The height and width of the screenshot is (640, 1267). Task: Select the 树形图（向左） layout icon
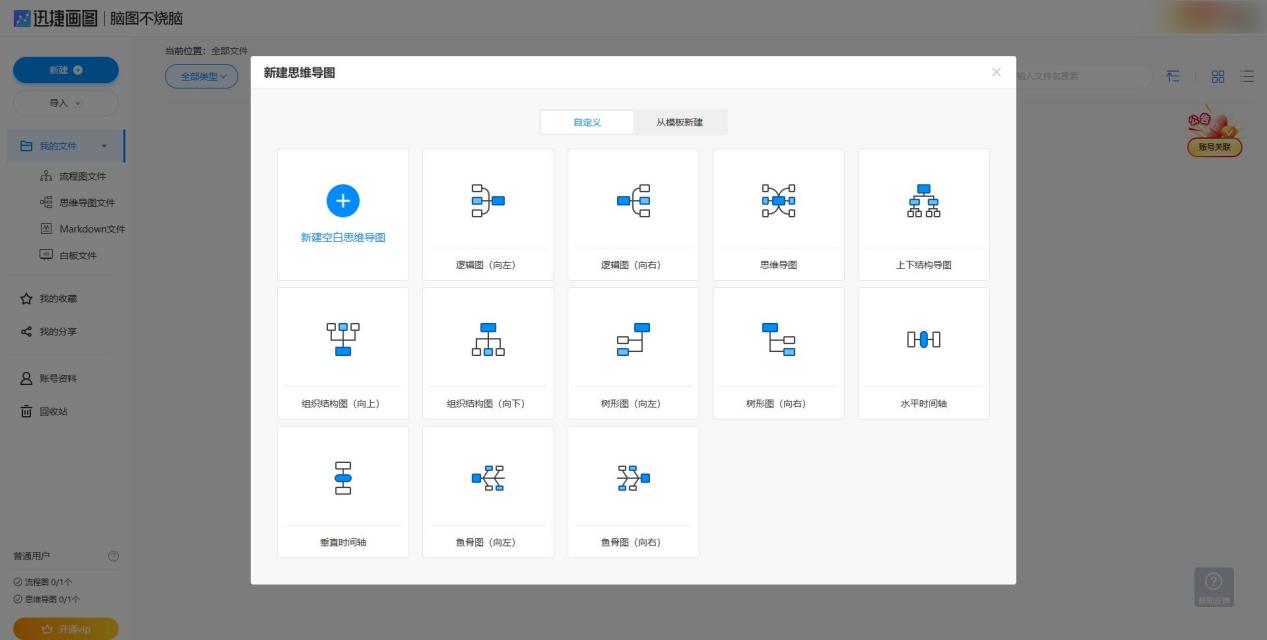633,339
